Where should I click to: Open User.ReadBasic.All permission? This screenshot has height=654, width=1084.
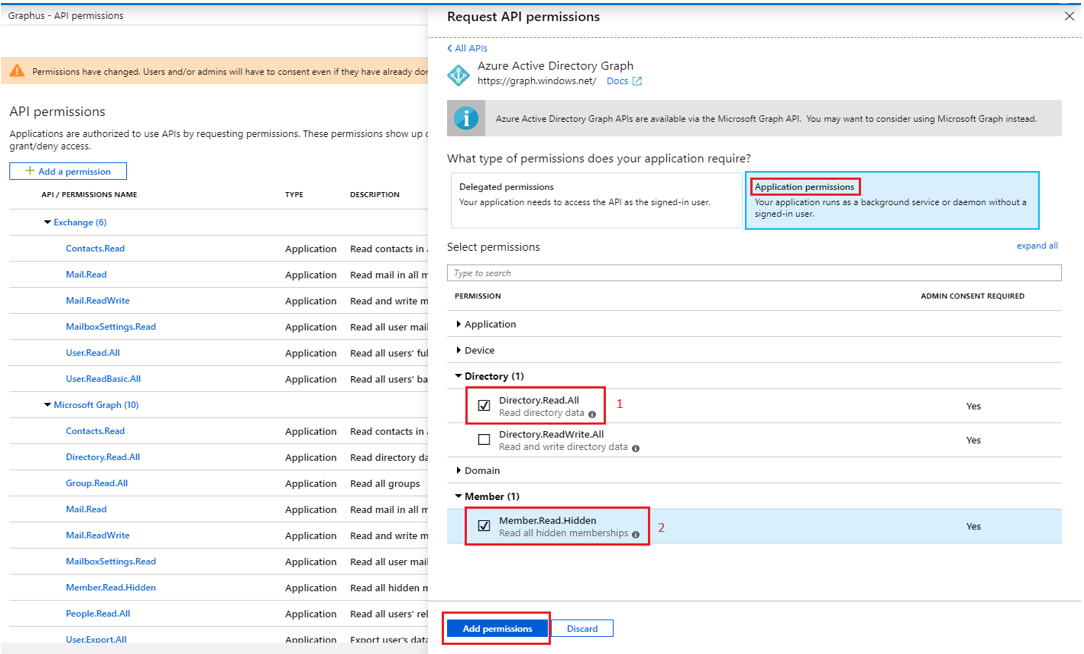tap(103, 379)
